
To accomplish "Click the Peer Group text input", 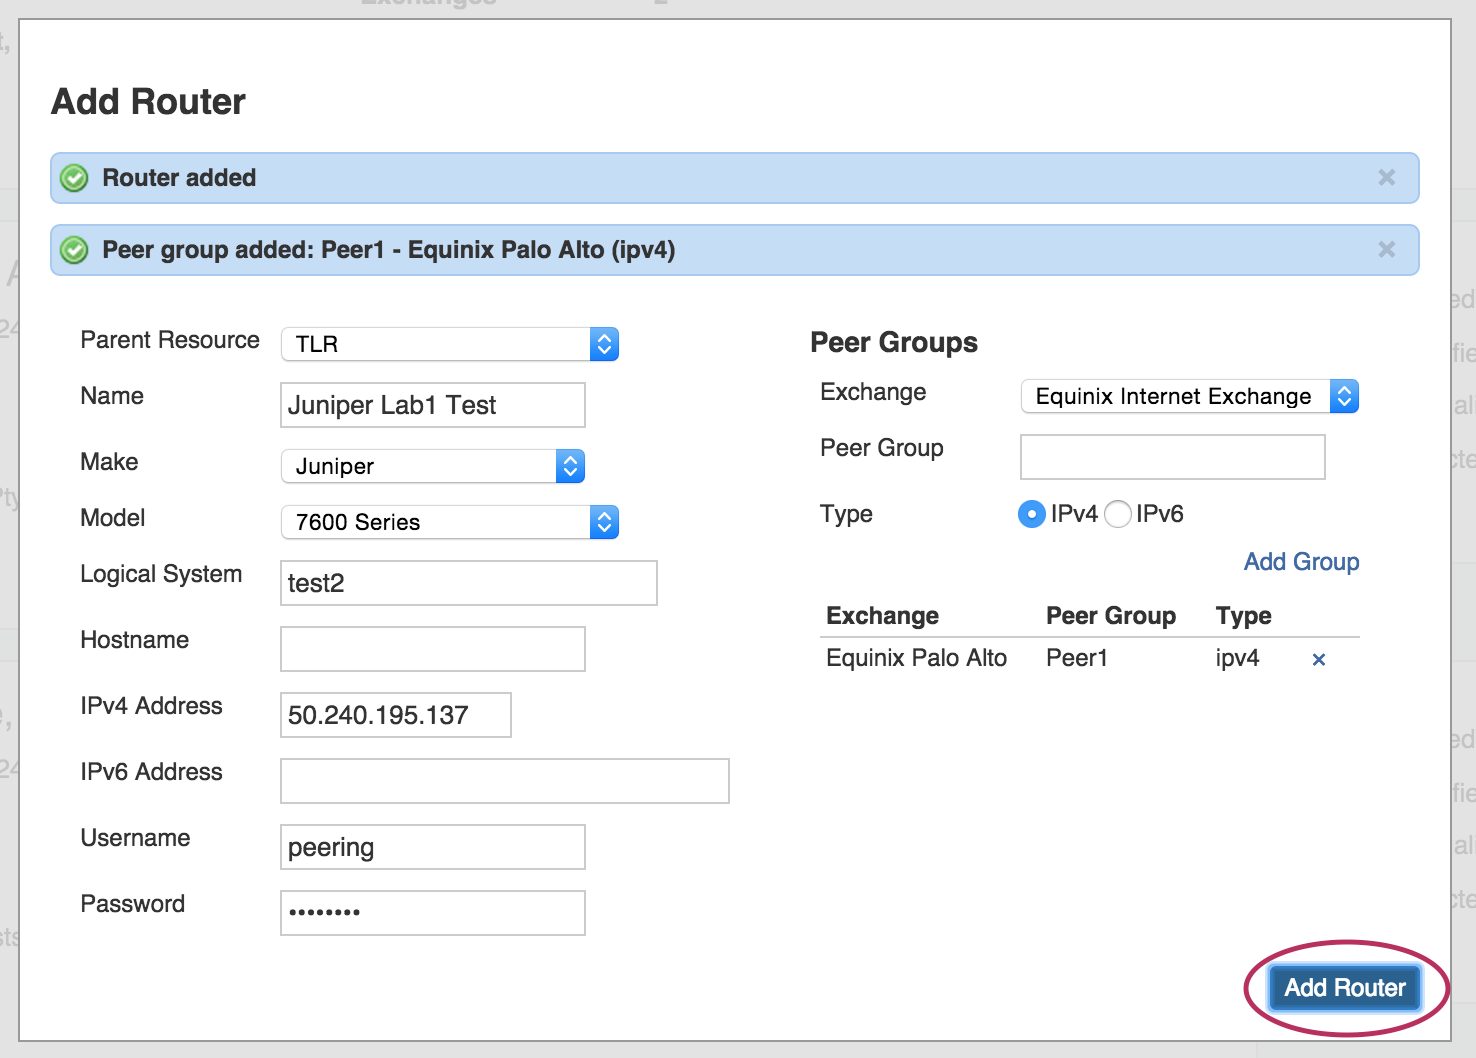I will pyautogui.click(x=1172, y=457).
